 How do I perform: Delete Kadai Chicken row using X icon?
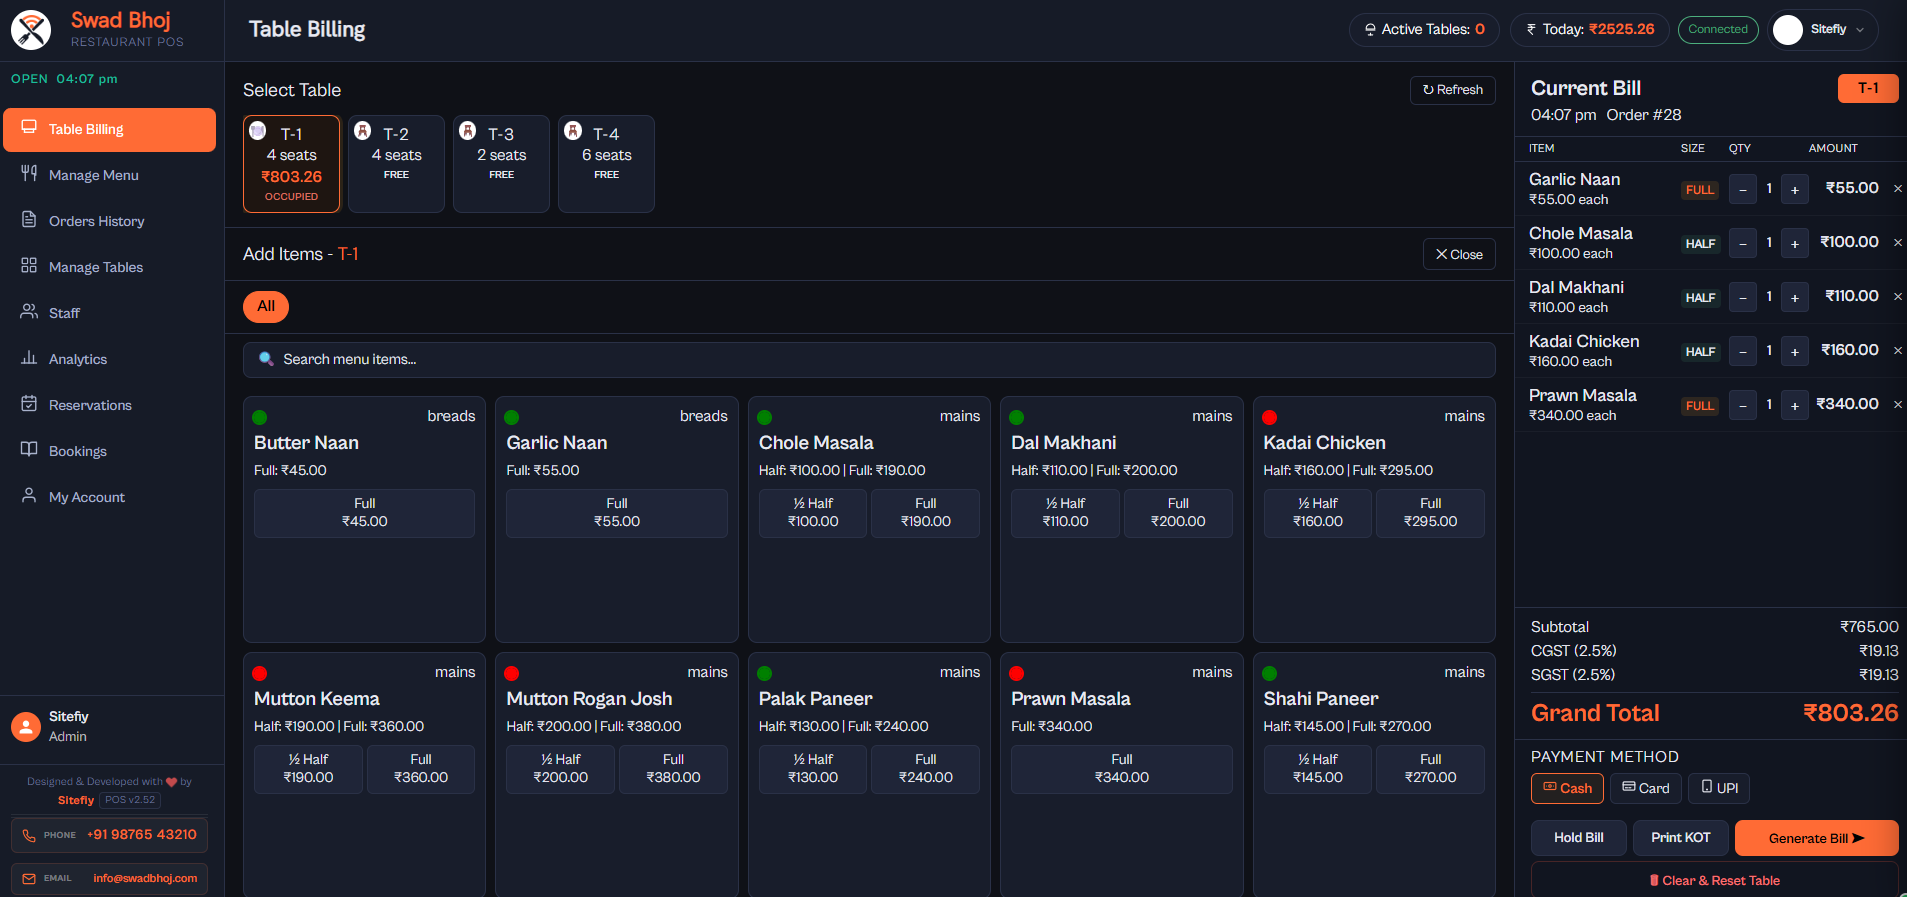pyautogui.click(x=1897, y=351)
